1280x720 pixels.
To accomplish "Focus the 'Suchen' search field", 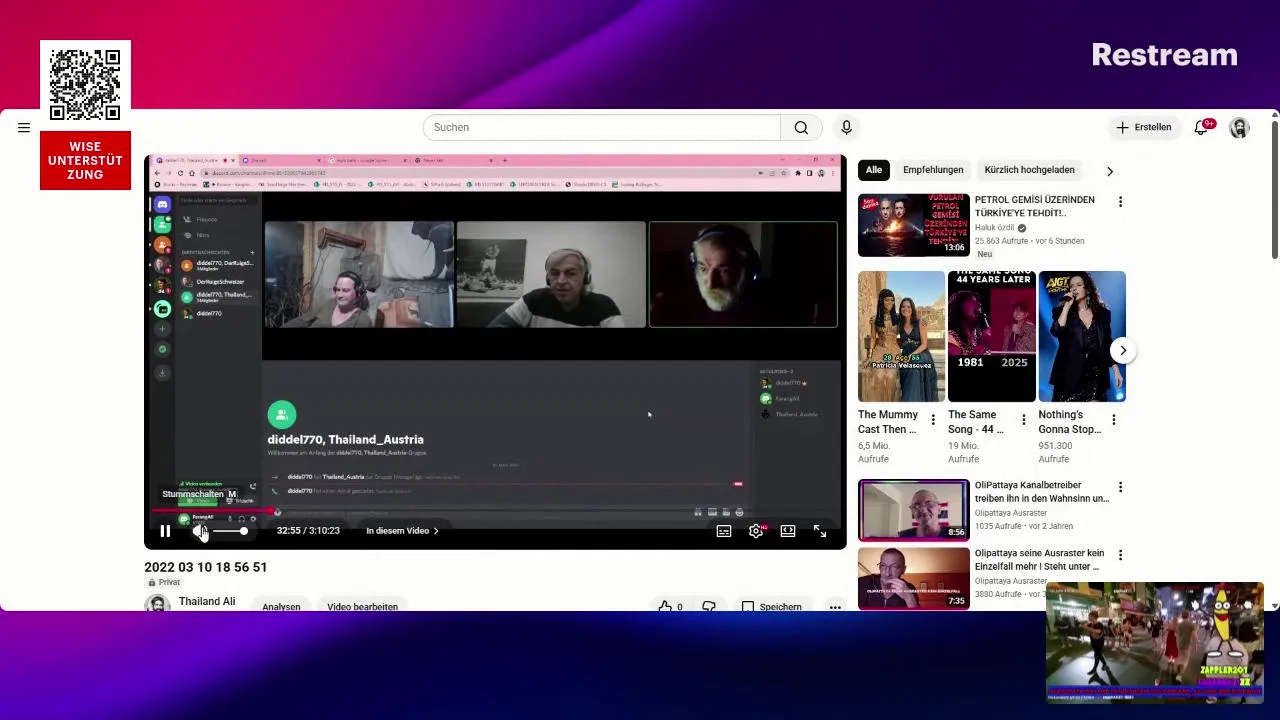I will (x=601, y=127).
